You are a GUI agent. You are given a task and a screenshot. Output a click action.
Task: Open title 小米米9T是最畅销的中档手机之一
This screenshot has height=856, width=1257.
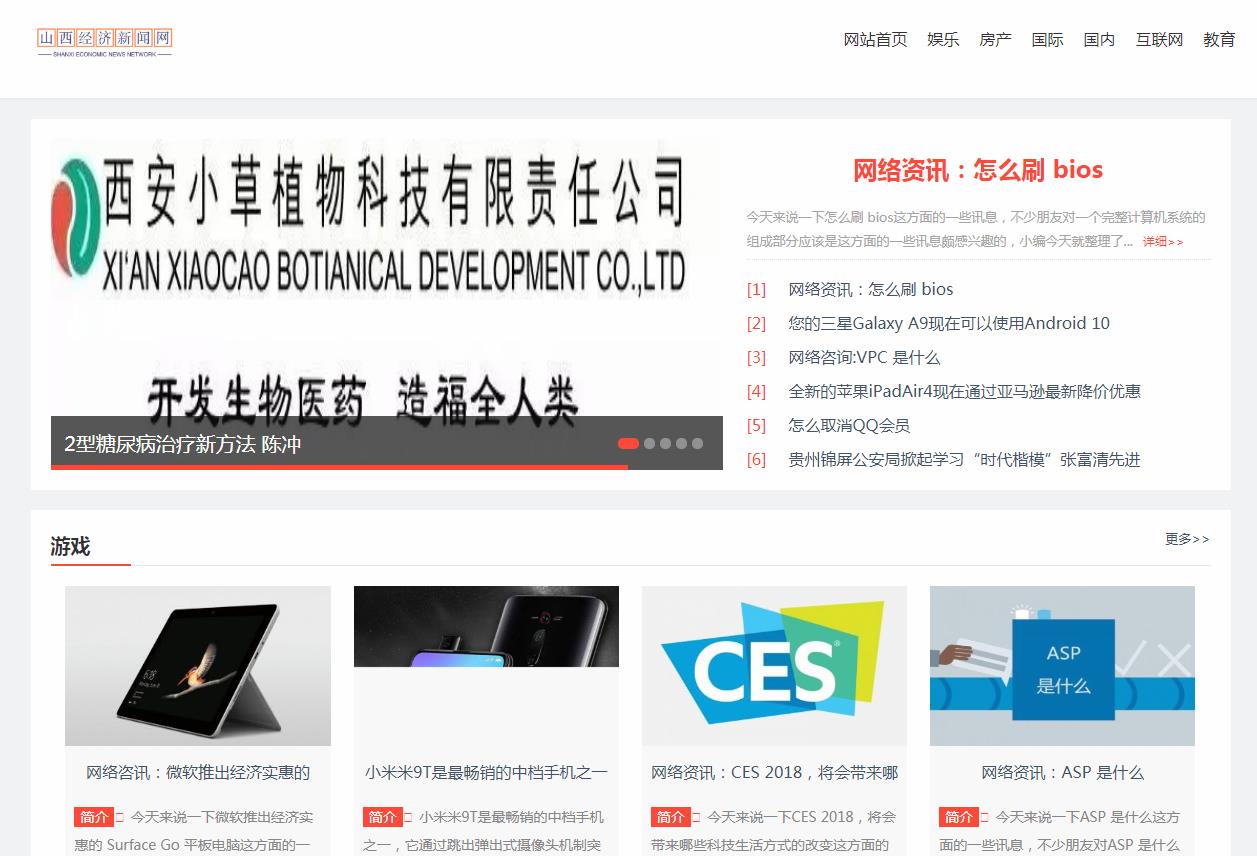pos(486,772)
